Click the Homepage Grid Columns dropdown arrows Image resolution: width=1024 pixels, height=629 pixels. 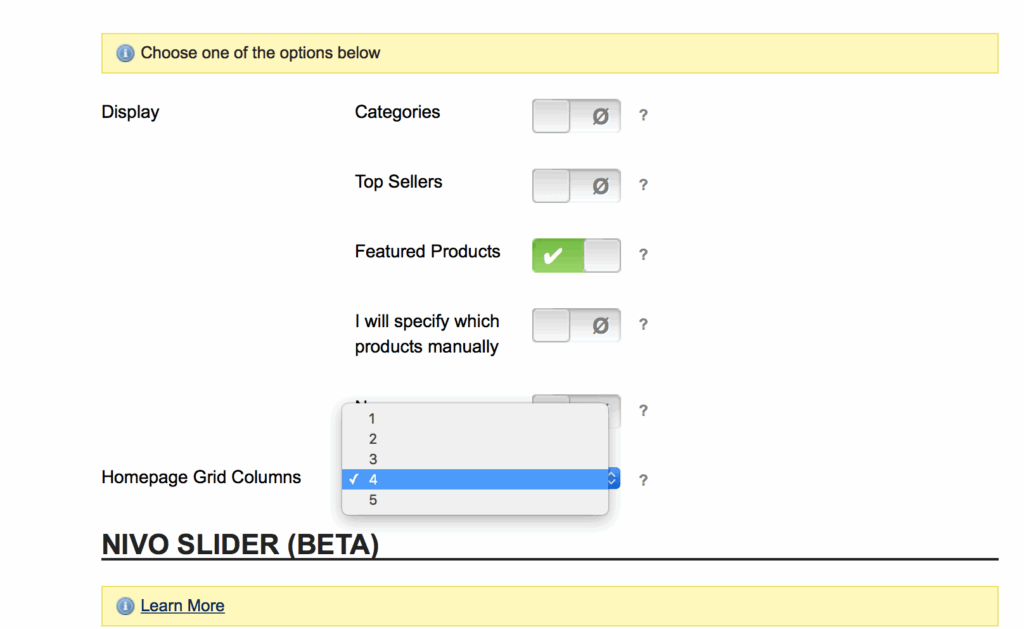tap(612, 479)
